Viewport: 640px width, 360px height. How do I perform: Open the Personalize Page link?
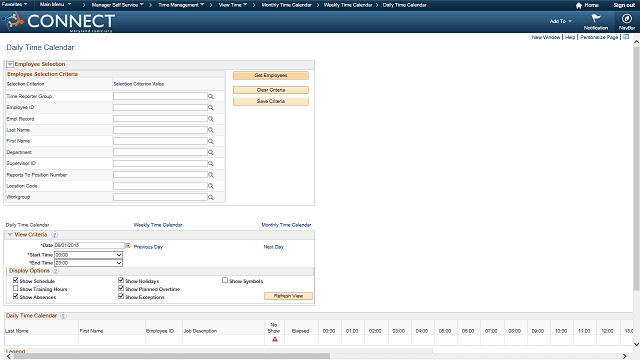[x=599, y=37]
